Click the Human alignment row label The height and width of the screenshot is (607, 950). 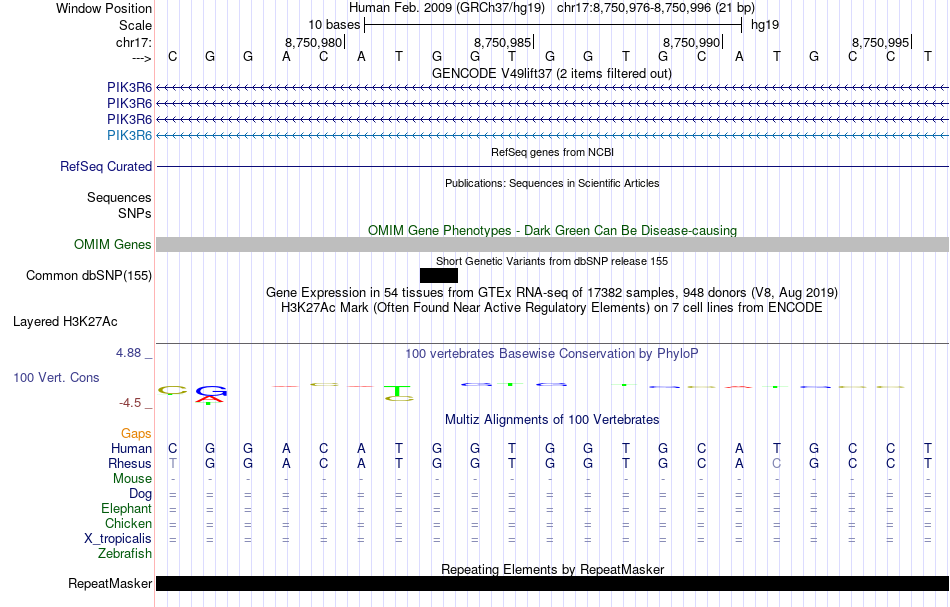pos(131,448)
